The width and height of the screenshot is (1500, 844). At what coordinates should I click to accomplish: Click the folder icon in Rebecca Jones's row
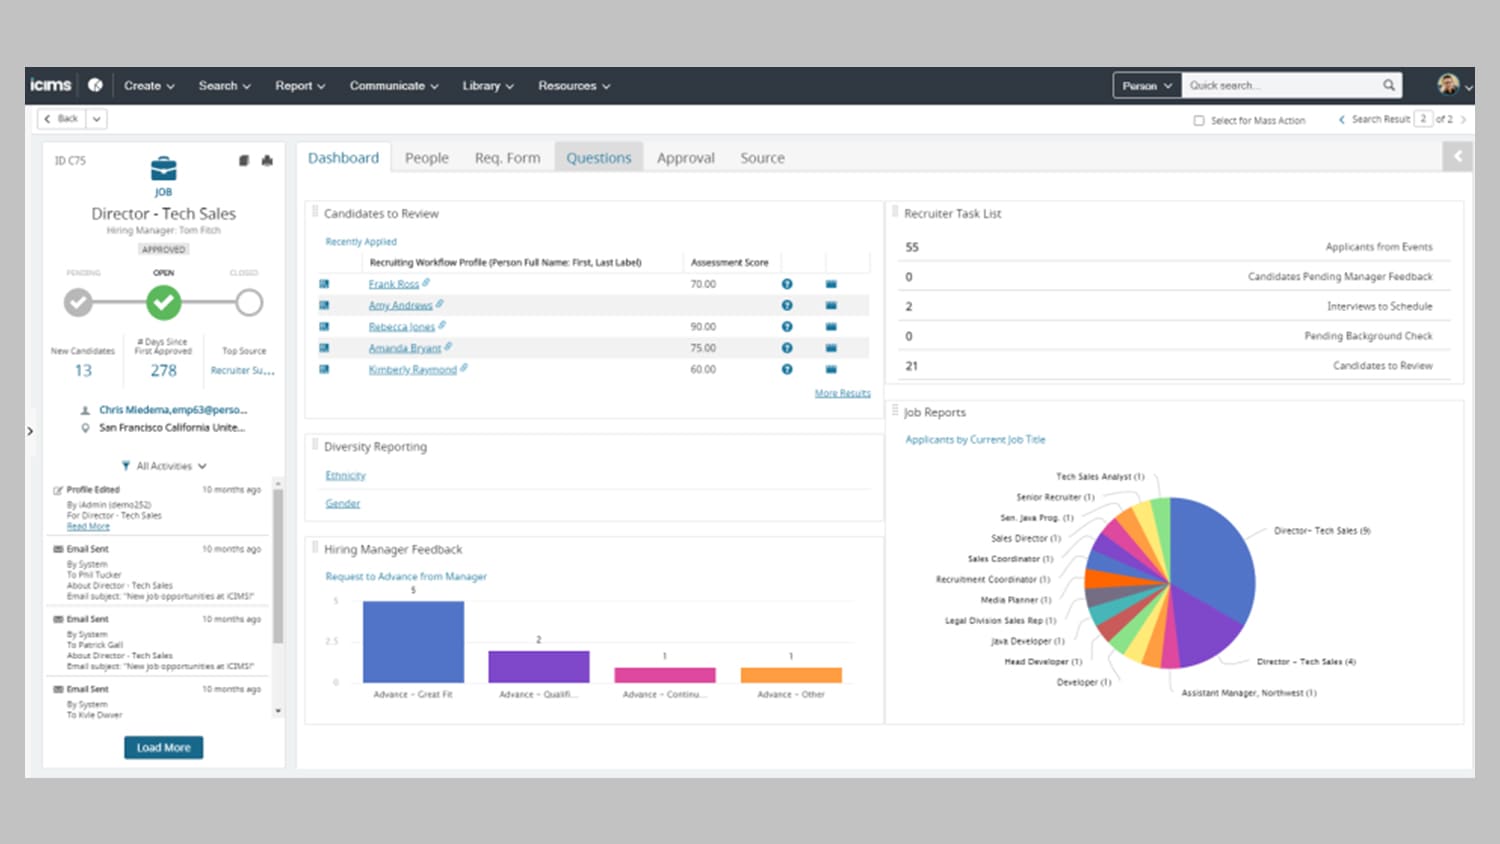tap(831, 327)
